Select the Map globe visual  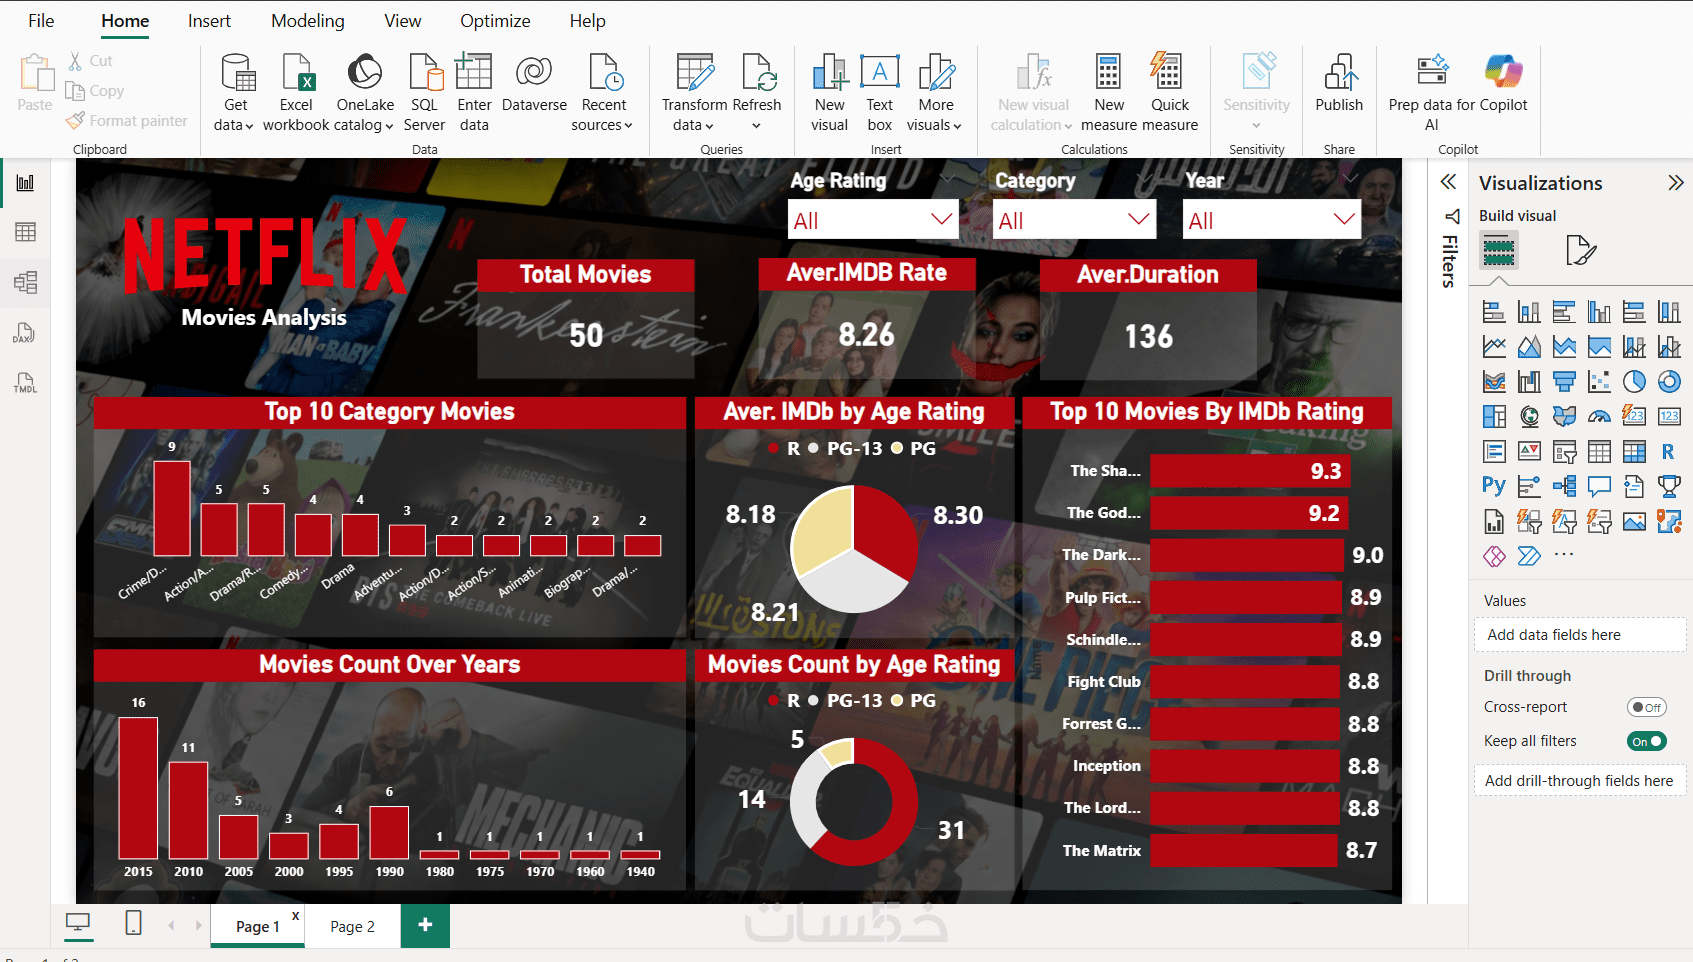1529,417
